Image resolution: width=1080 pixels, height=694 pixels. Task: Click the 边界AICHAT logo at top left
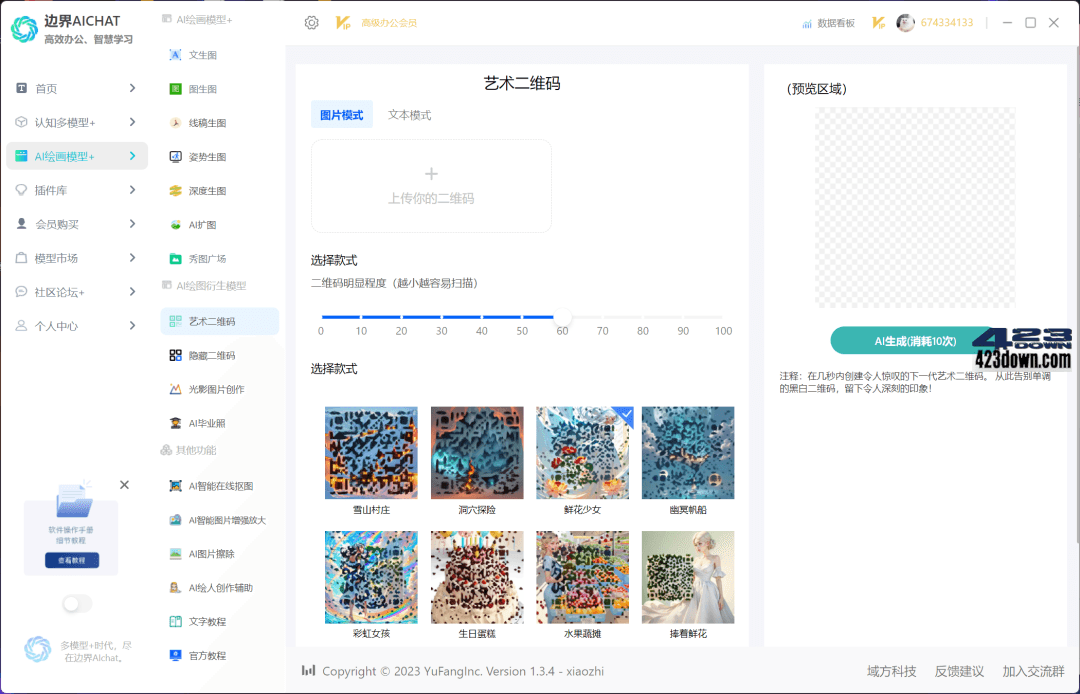(24, 29)
